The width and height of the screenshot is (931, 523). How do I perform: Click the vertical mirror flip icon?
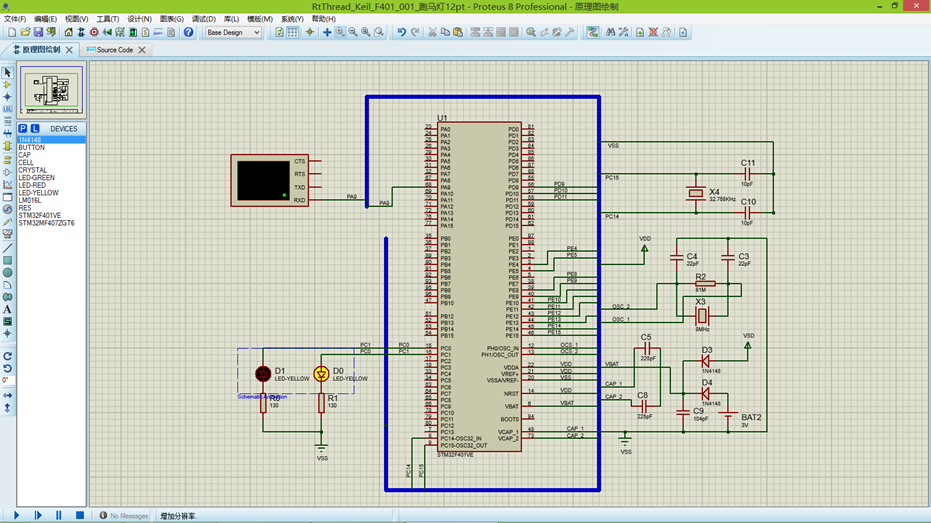click(x=7, y=408)
